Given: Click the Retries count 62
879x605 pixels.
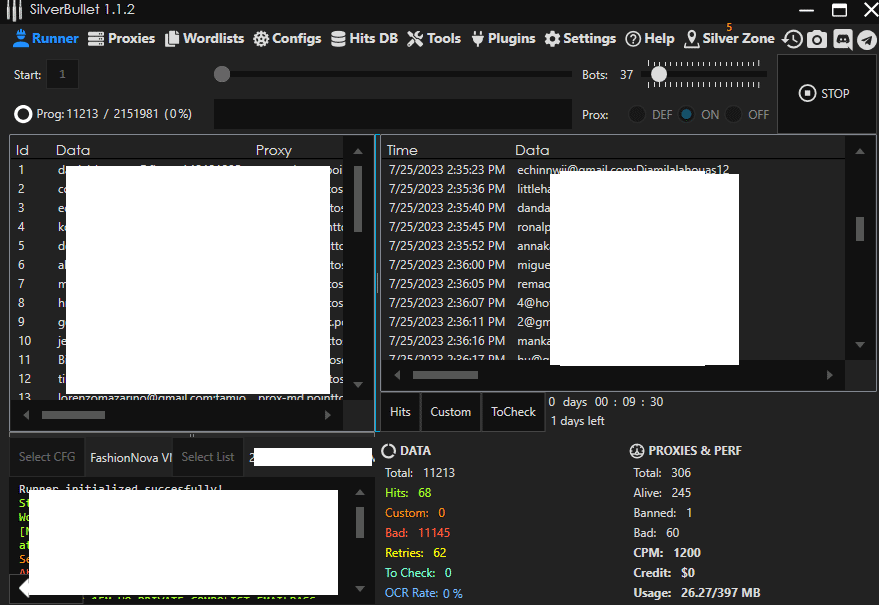Looking at the screenshot, I should click(440, 553).
